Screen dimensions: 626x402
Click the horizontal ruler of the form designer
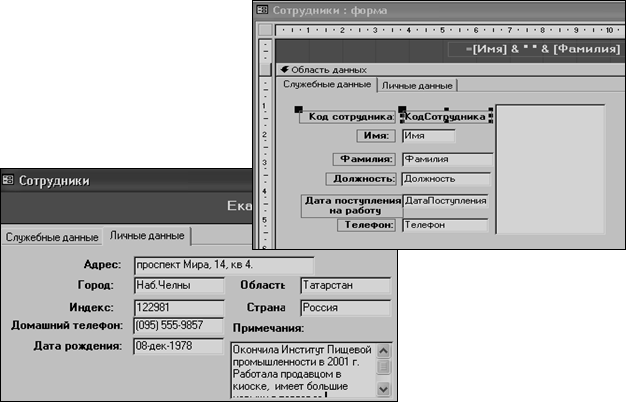point(450,30)
